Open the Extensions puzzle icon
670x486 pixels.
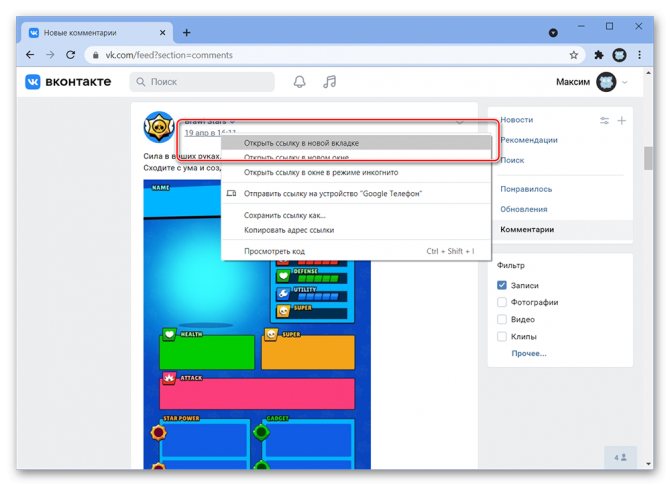(599, 55)
